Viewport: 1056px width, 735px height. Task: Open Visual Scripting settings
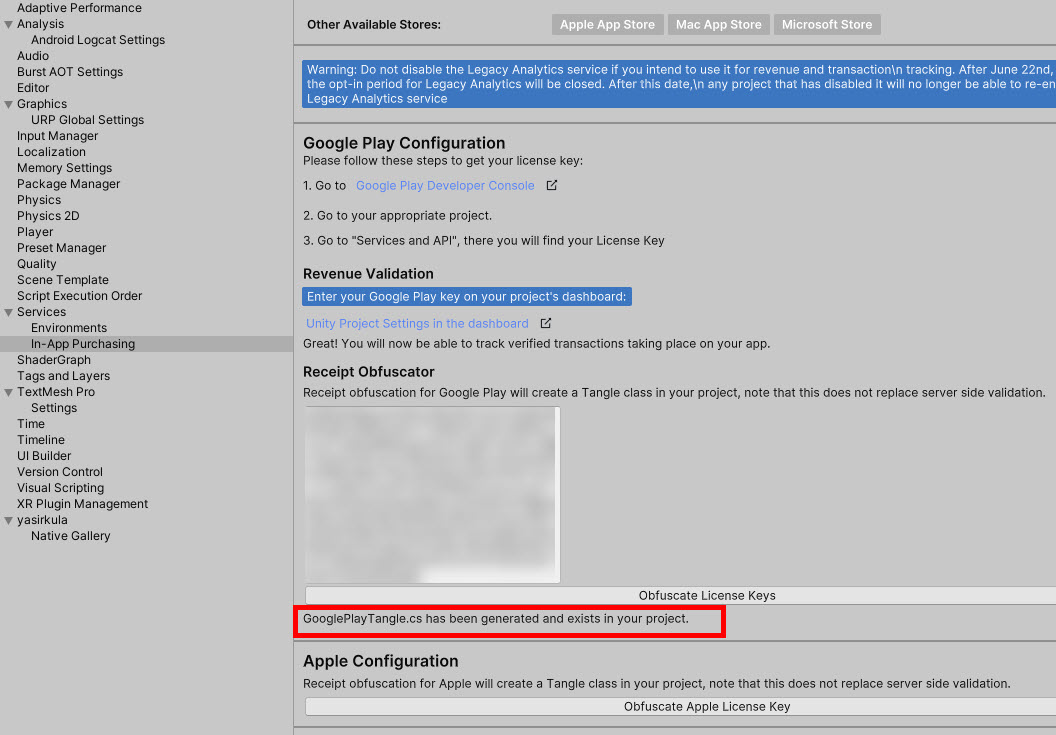(x=61, y=488)
